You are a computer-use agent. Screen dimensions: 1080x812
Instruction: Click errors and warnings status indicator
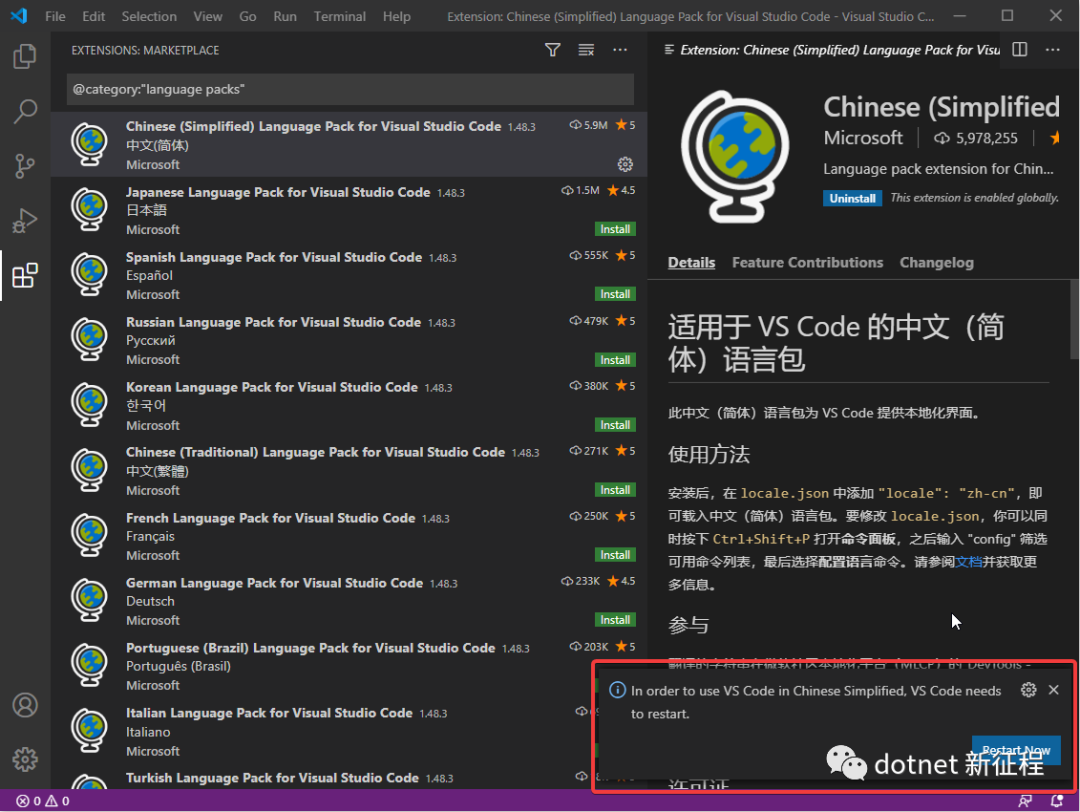pyautogui.click(x=43, y=801)
